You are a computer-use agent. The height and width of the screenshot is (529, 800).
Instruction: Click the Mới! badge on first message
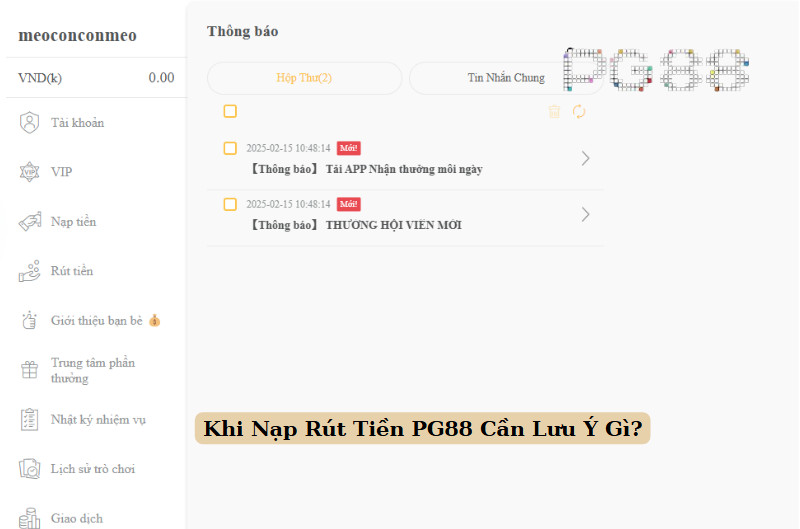(348, 148)
